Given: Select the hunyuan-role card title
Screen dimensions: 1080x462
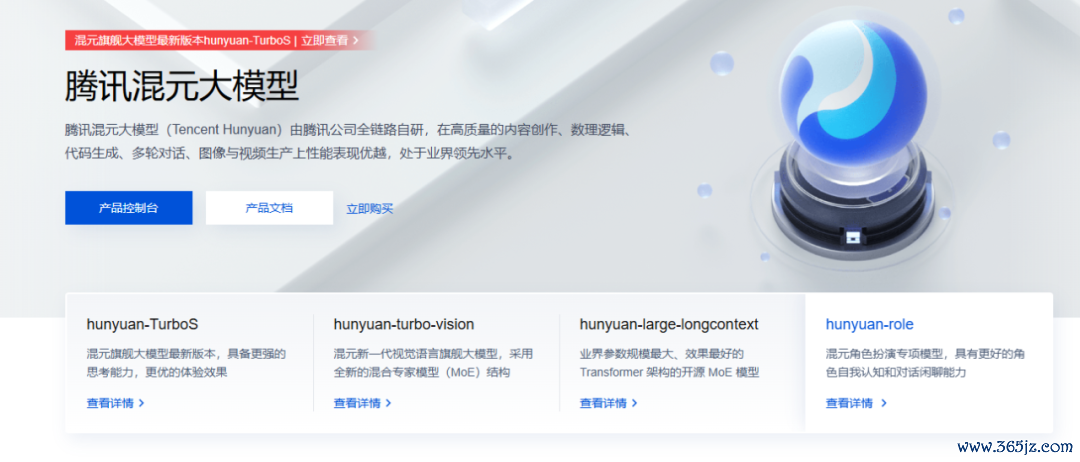Looking at the screenshot, I should click(870, 324).
